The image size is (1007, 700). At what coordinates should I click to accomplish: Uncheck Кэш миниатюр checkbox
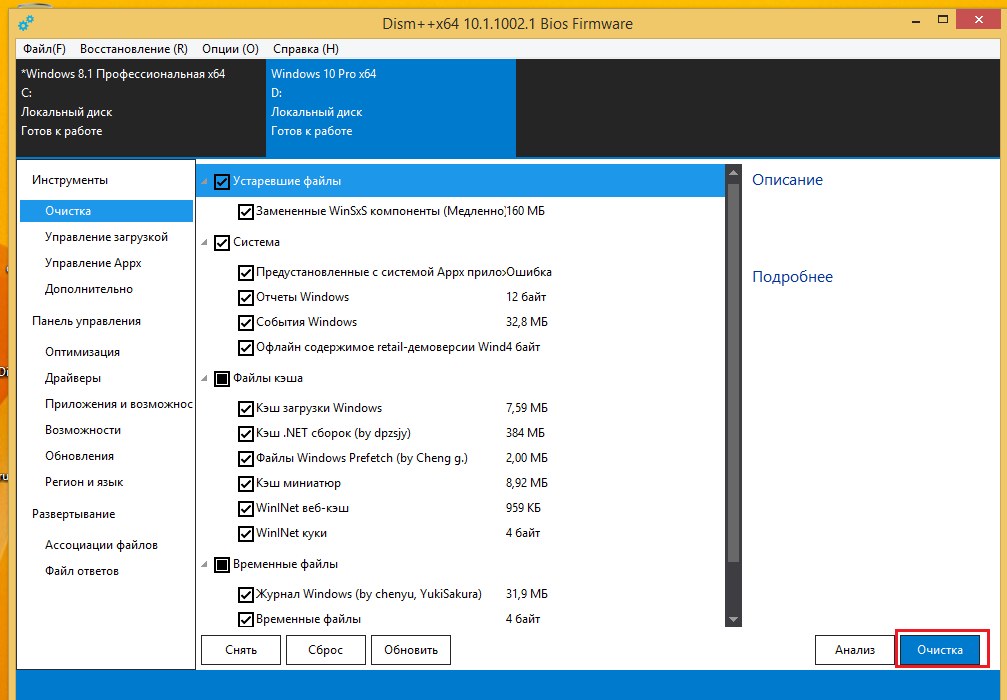(245, 484)
